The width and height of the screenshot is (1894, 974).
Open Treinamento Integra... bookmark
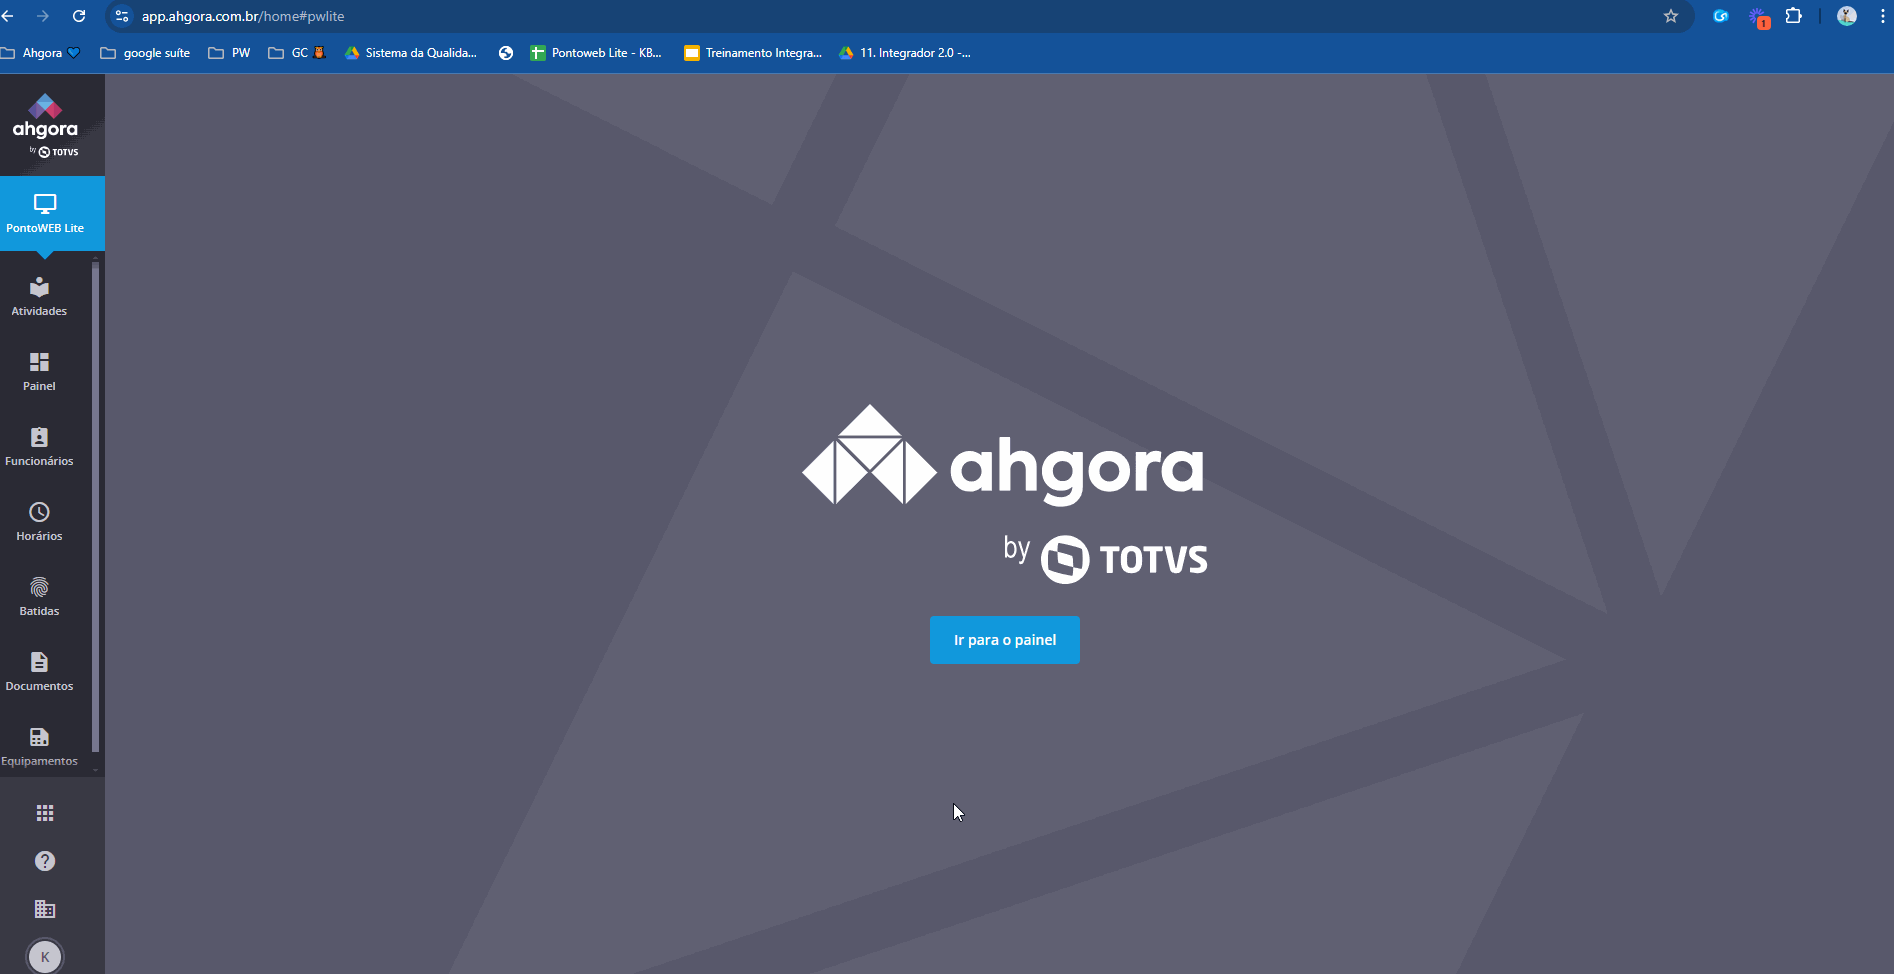click(753, 53)
